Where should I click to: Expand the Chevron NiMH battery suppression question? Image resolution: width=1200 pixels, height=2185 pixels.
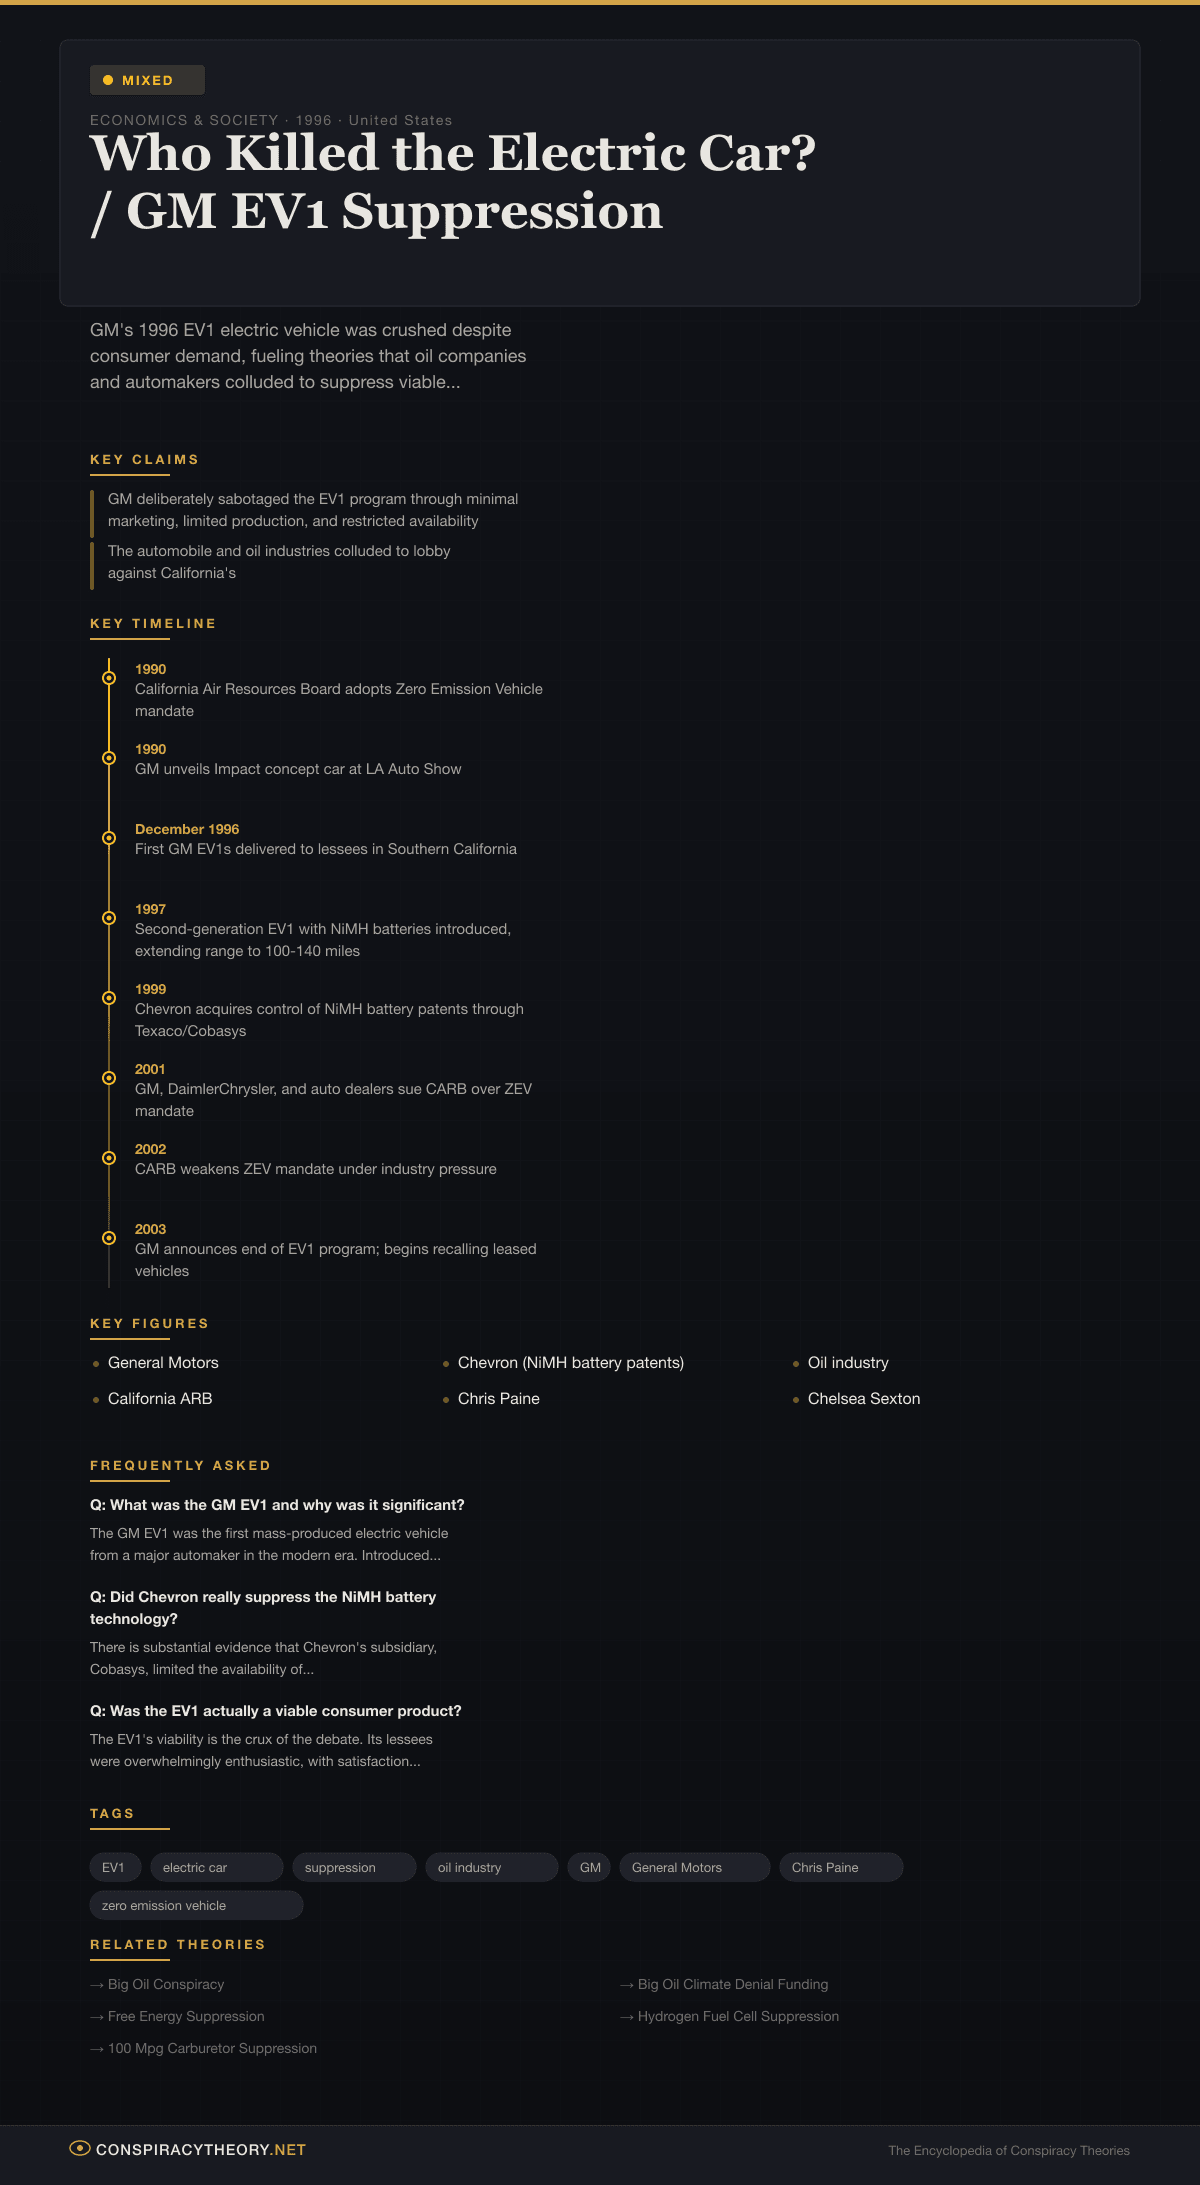(x=263, y=1607)
